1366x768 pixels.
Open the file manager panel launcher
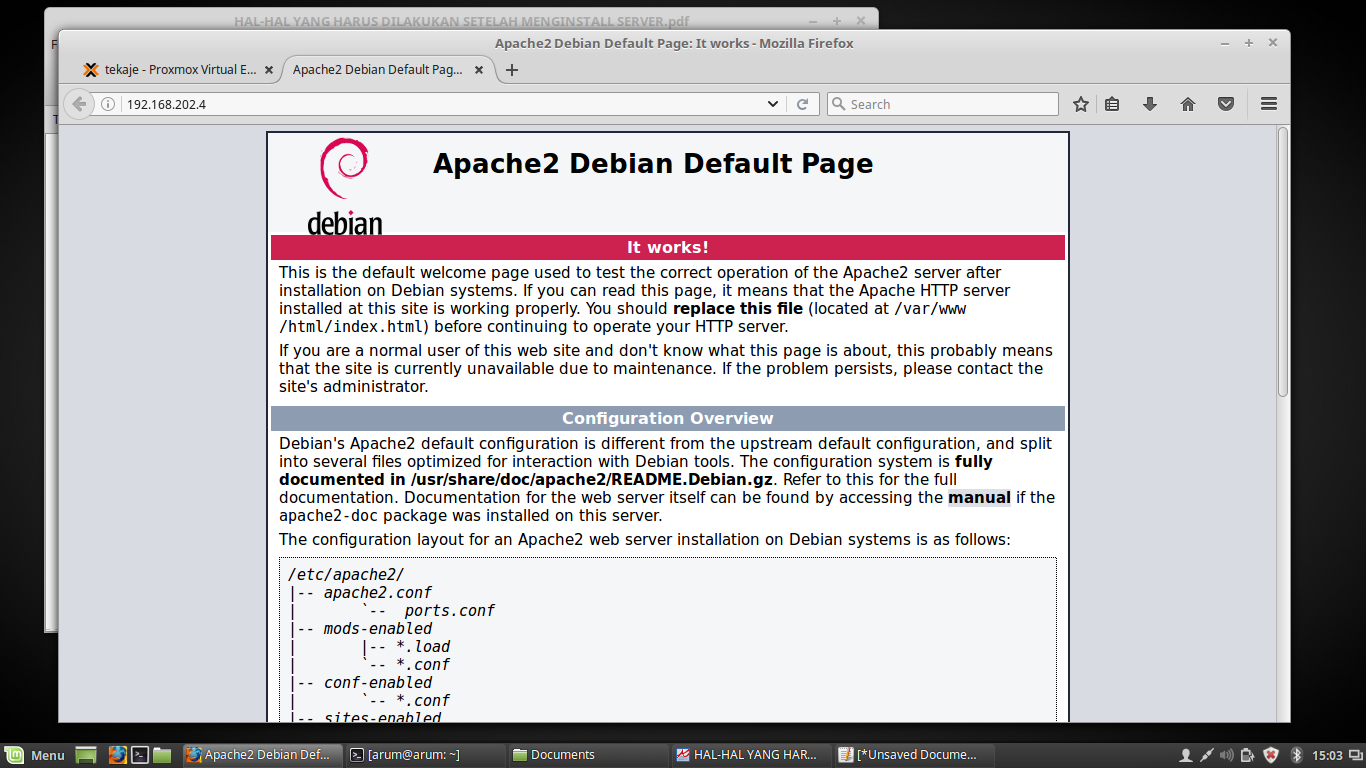163,755
